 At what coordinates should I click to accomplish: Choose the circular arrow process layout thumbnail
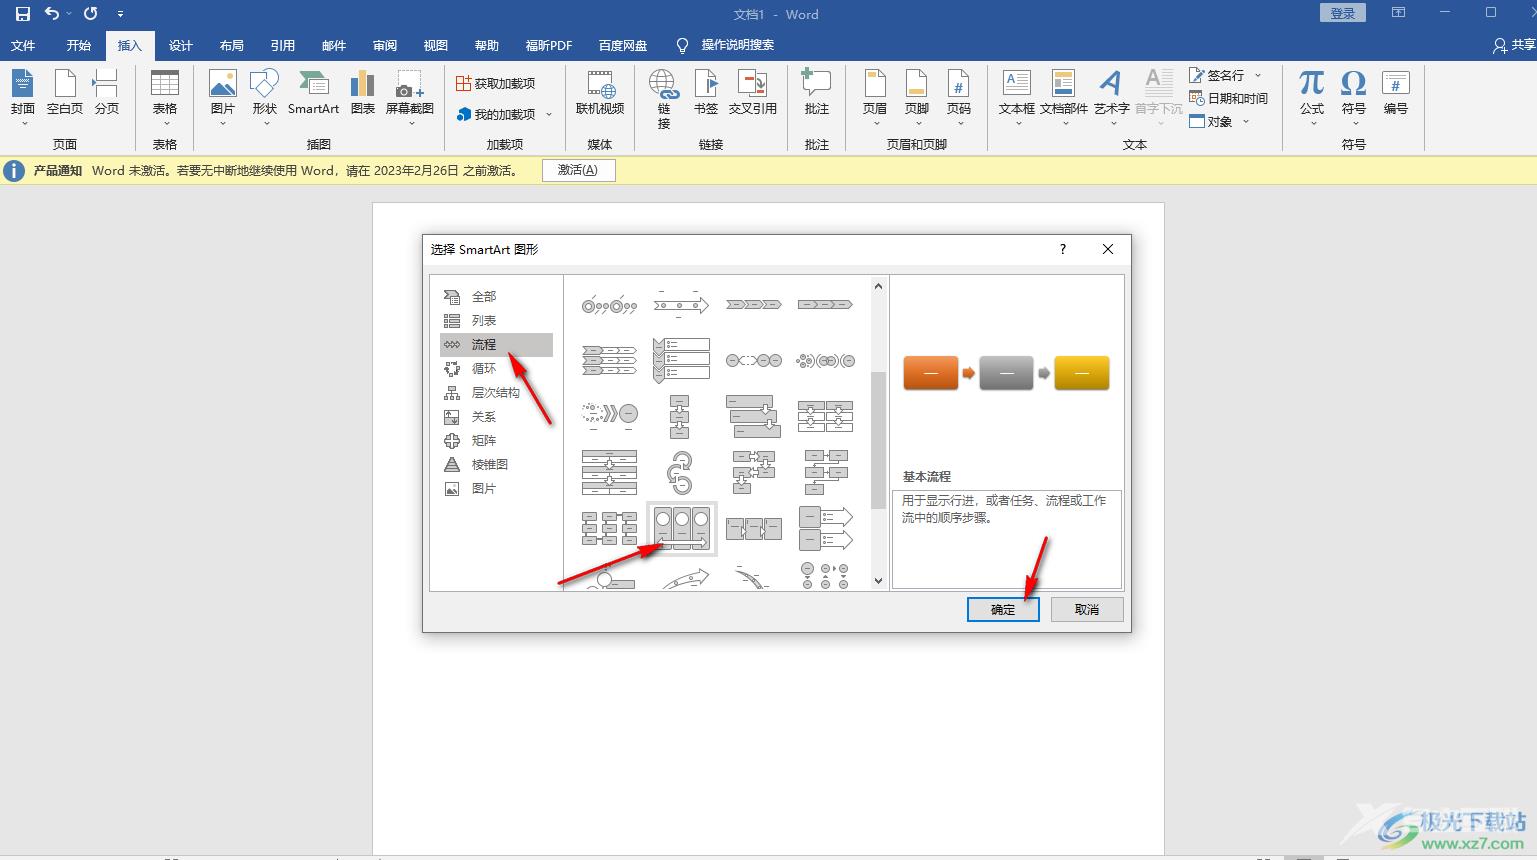click(x=680, y=472)
